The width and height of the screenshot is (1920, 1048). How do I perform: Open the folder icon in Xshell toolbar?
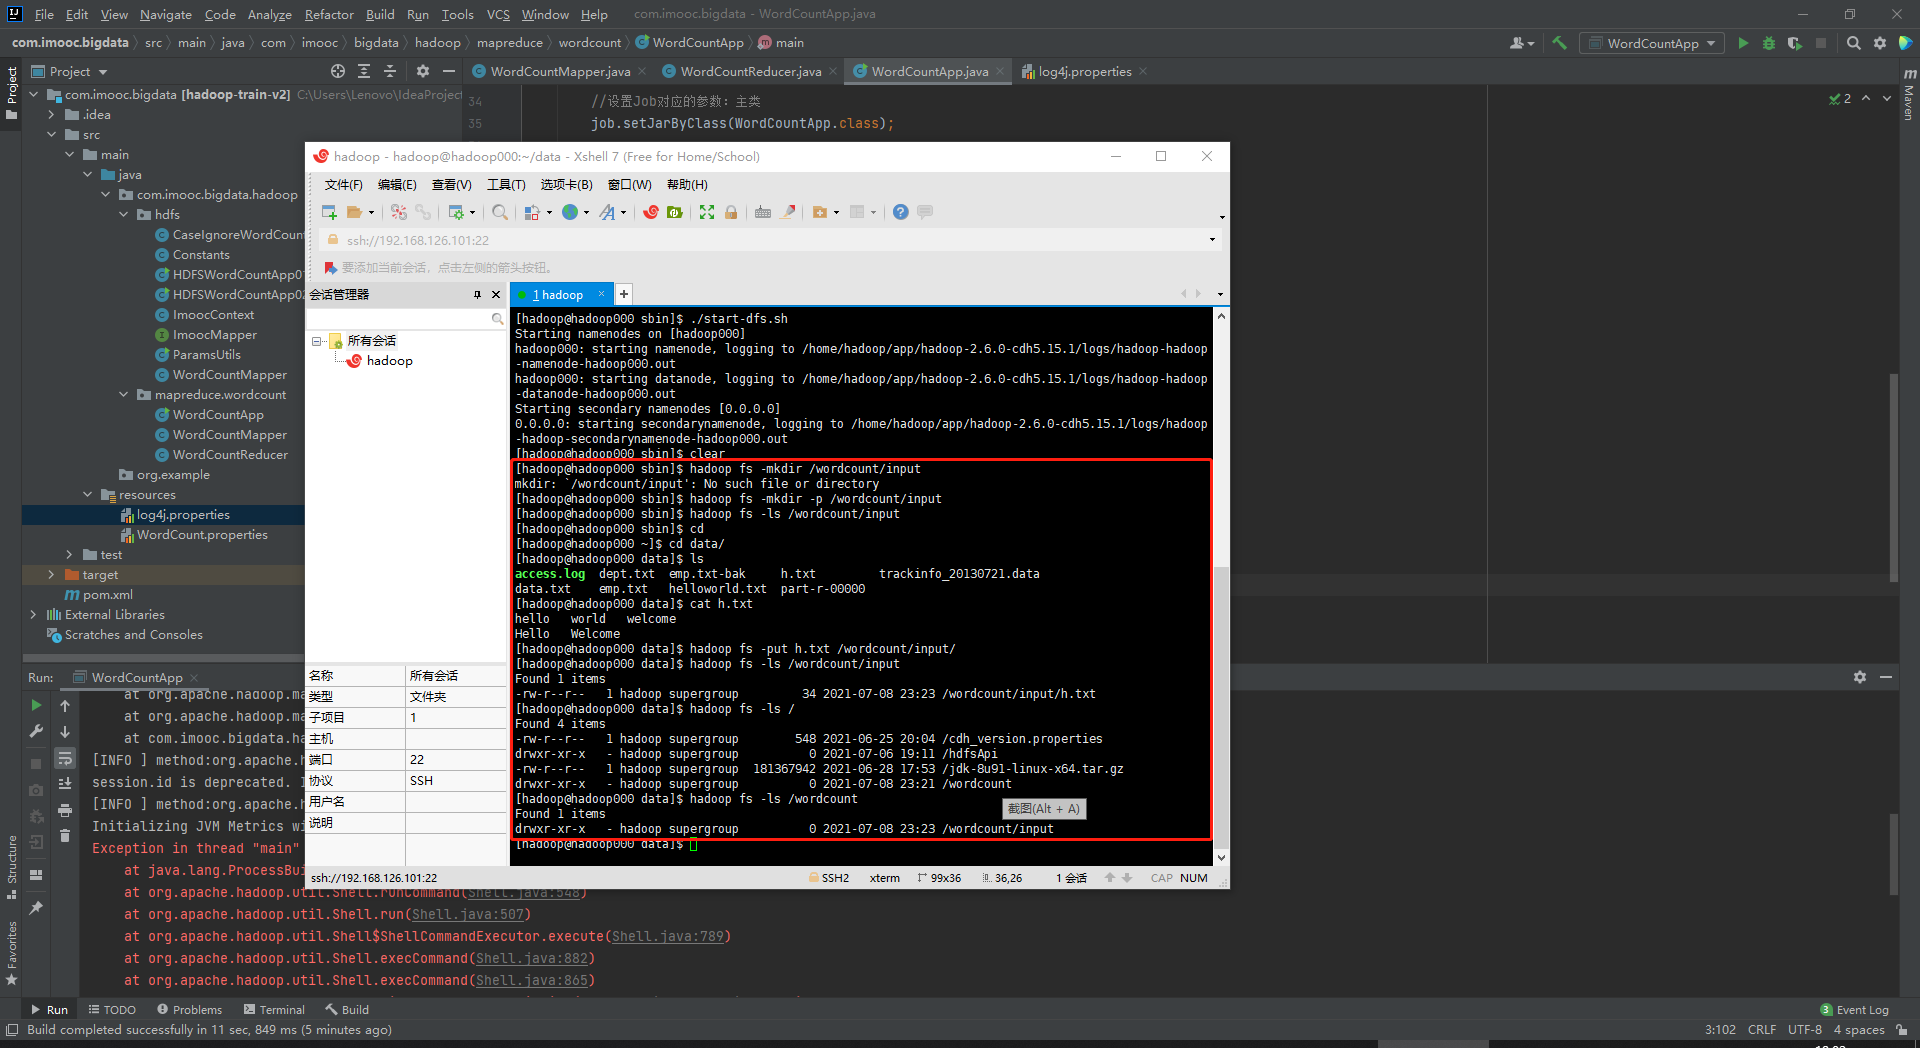[x=354, y=212]
